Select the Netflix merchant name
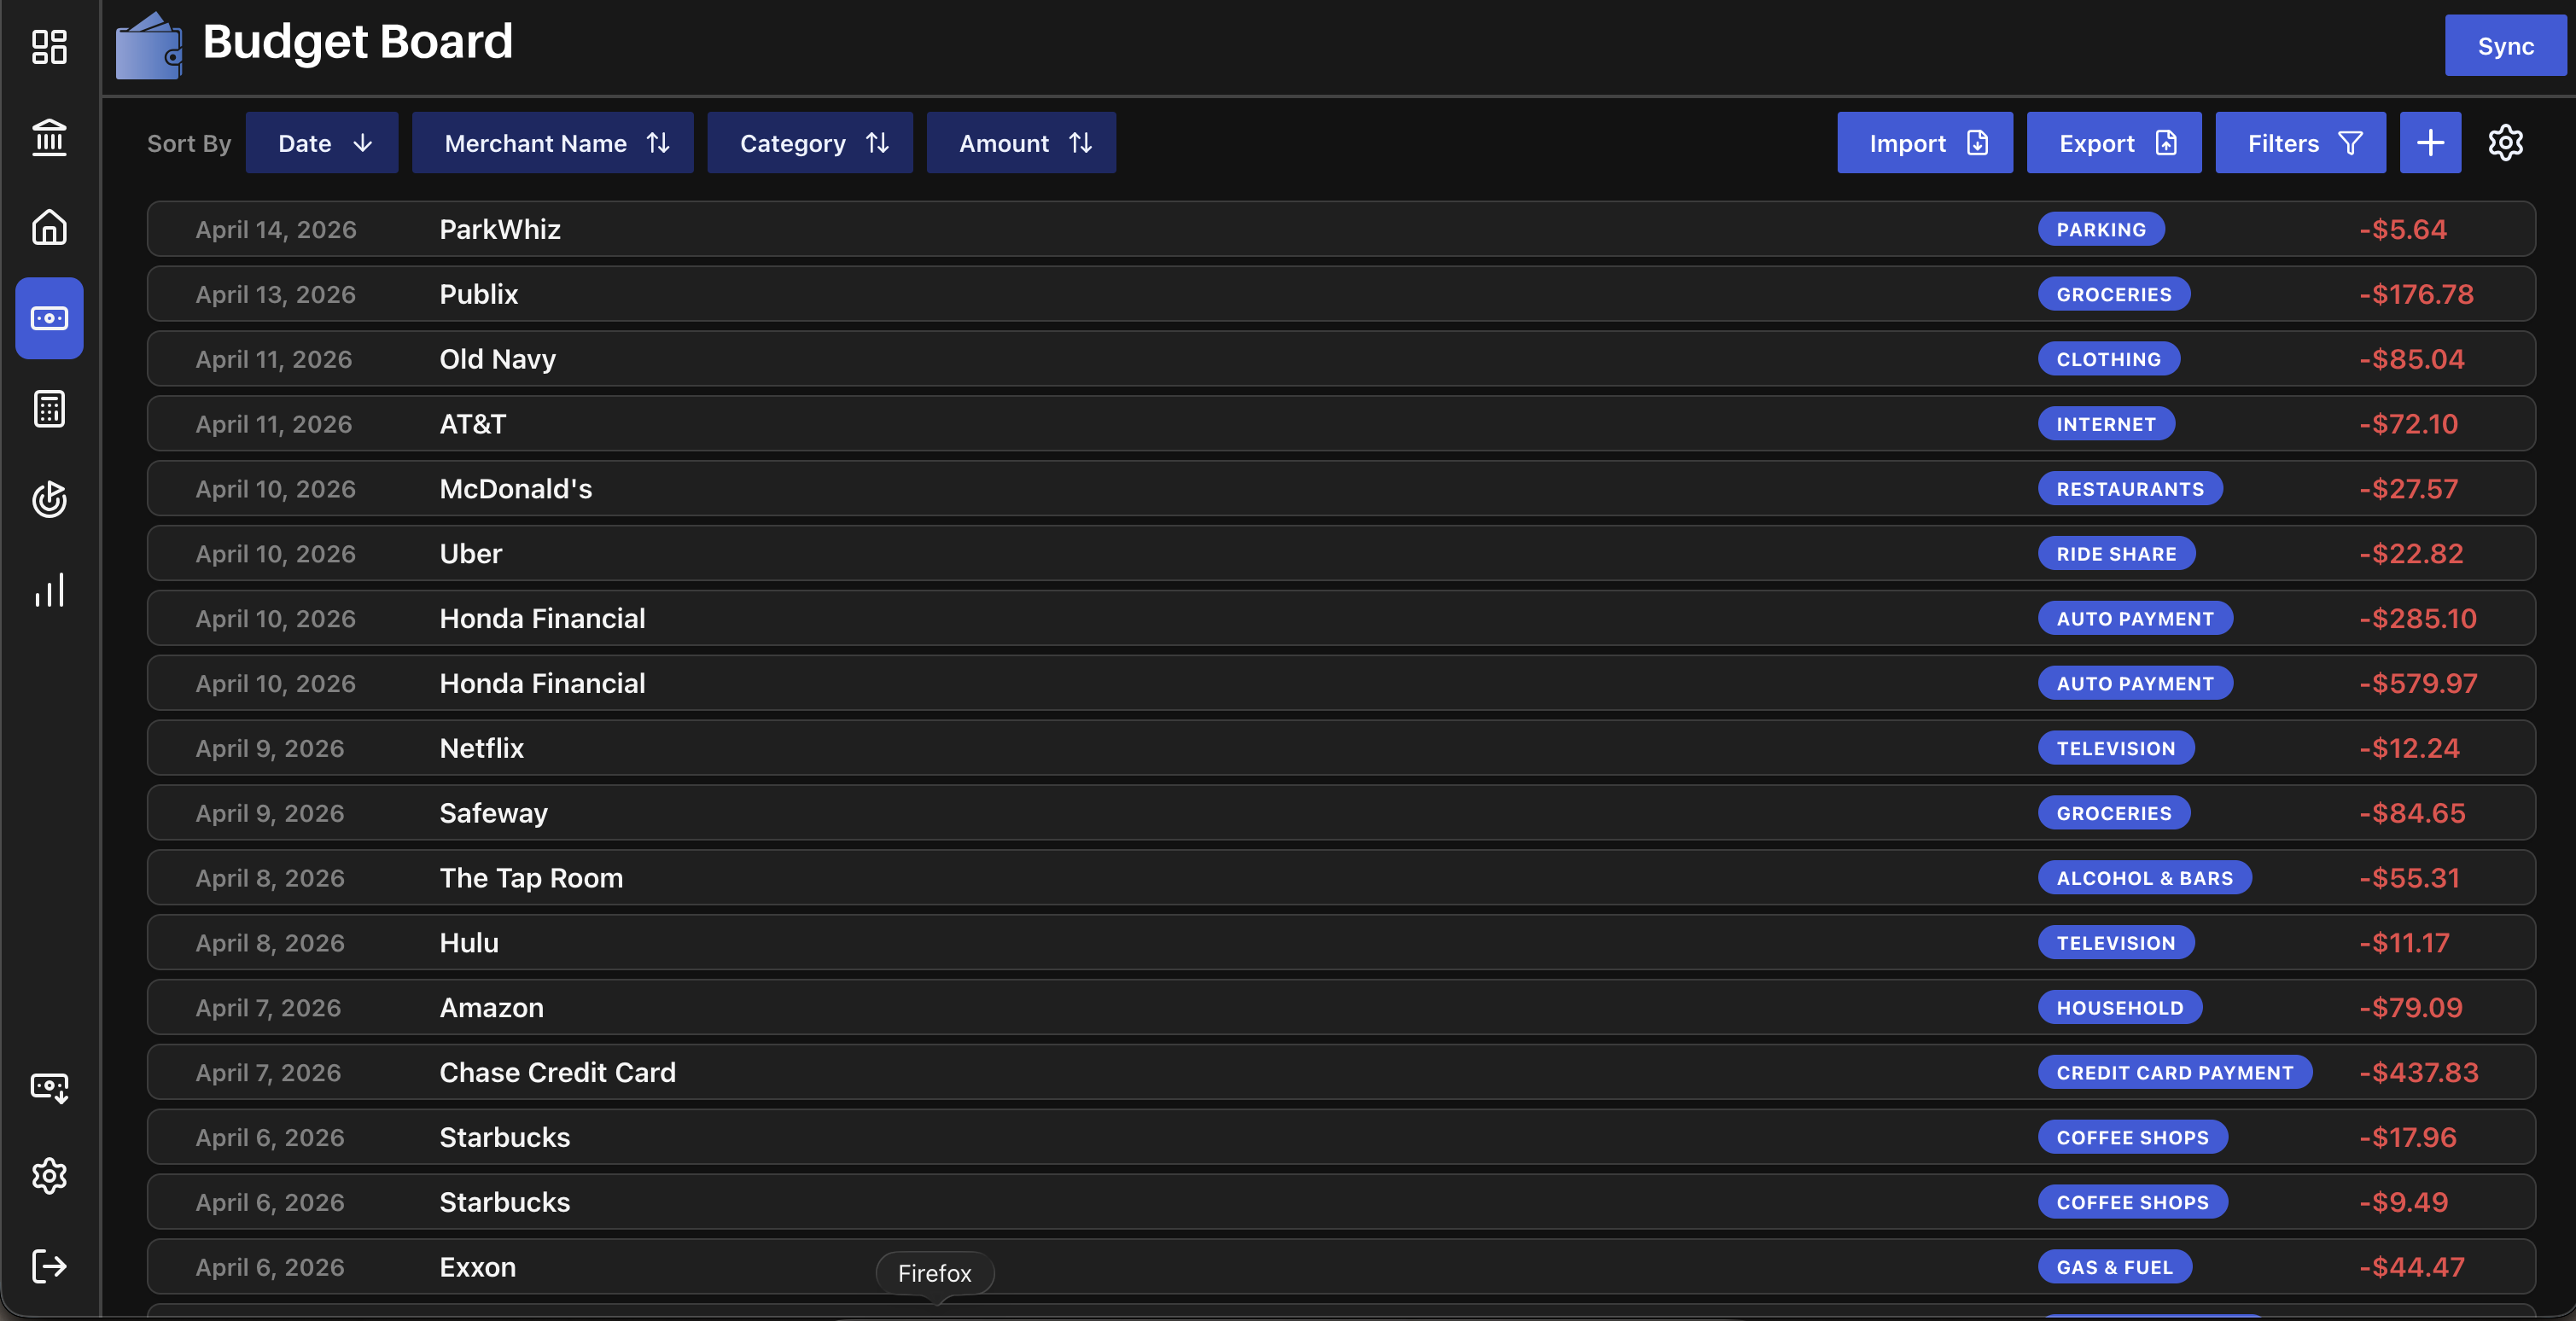2576x1321 pixels. 482,748
